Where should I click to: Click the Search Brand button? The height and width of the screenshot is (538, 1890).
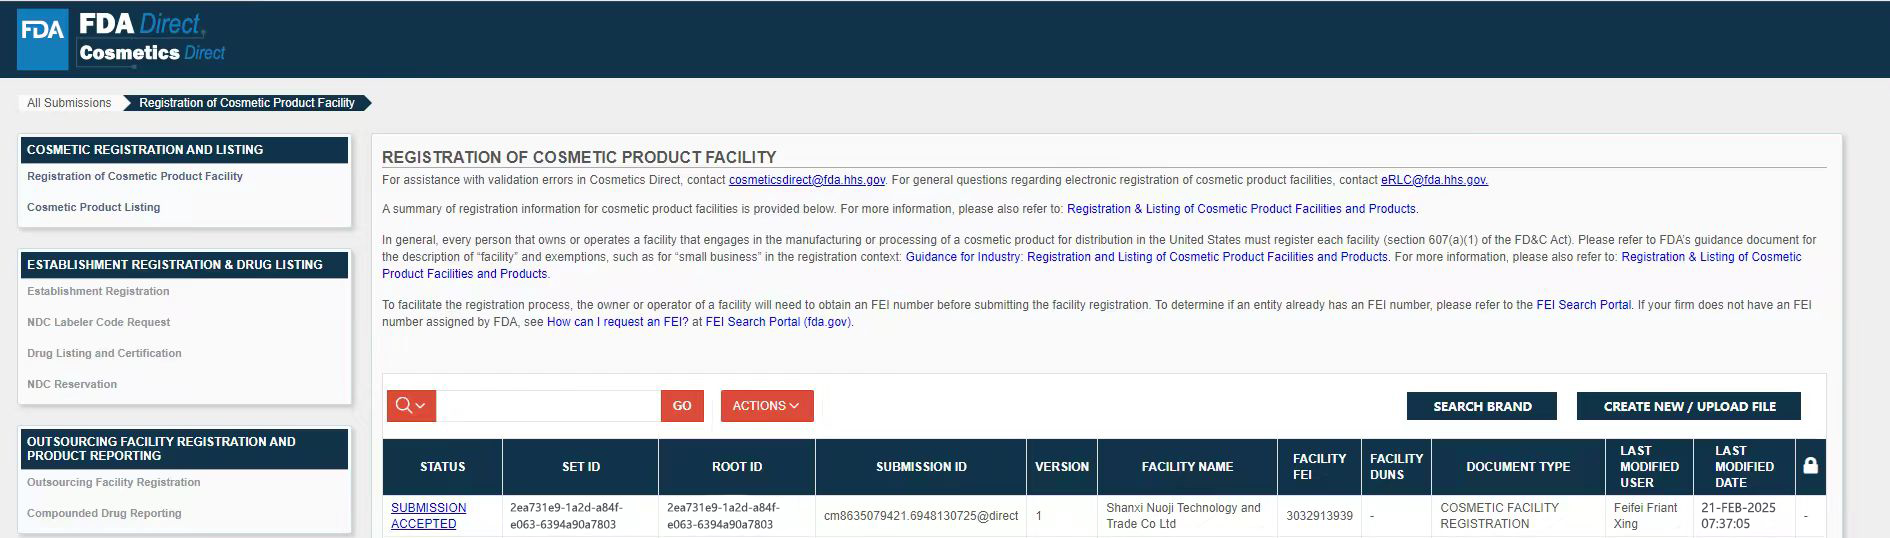[1482, 406]
